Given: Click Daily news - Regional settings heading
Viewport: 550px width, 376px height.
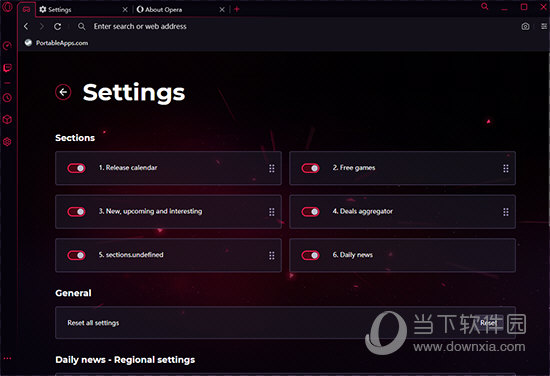Looking at the screenshot, I should pos(125,360).
